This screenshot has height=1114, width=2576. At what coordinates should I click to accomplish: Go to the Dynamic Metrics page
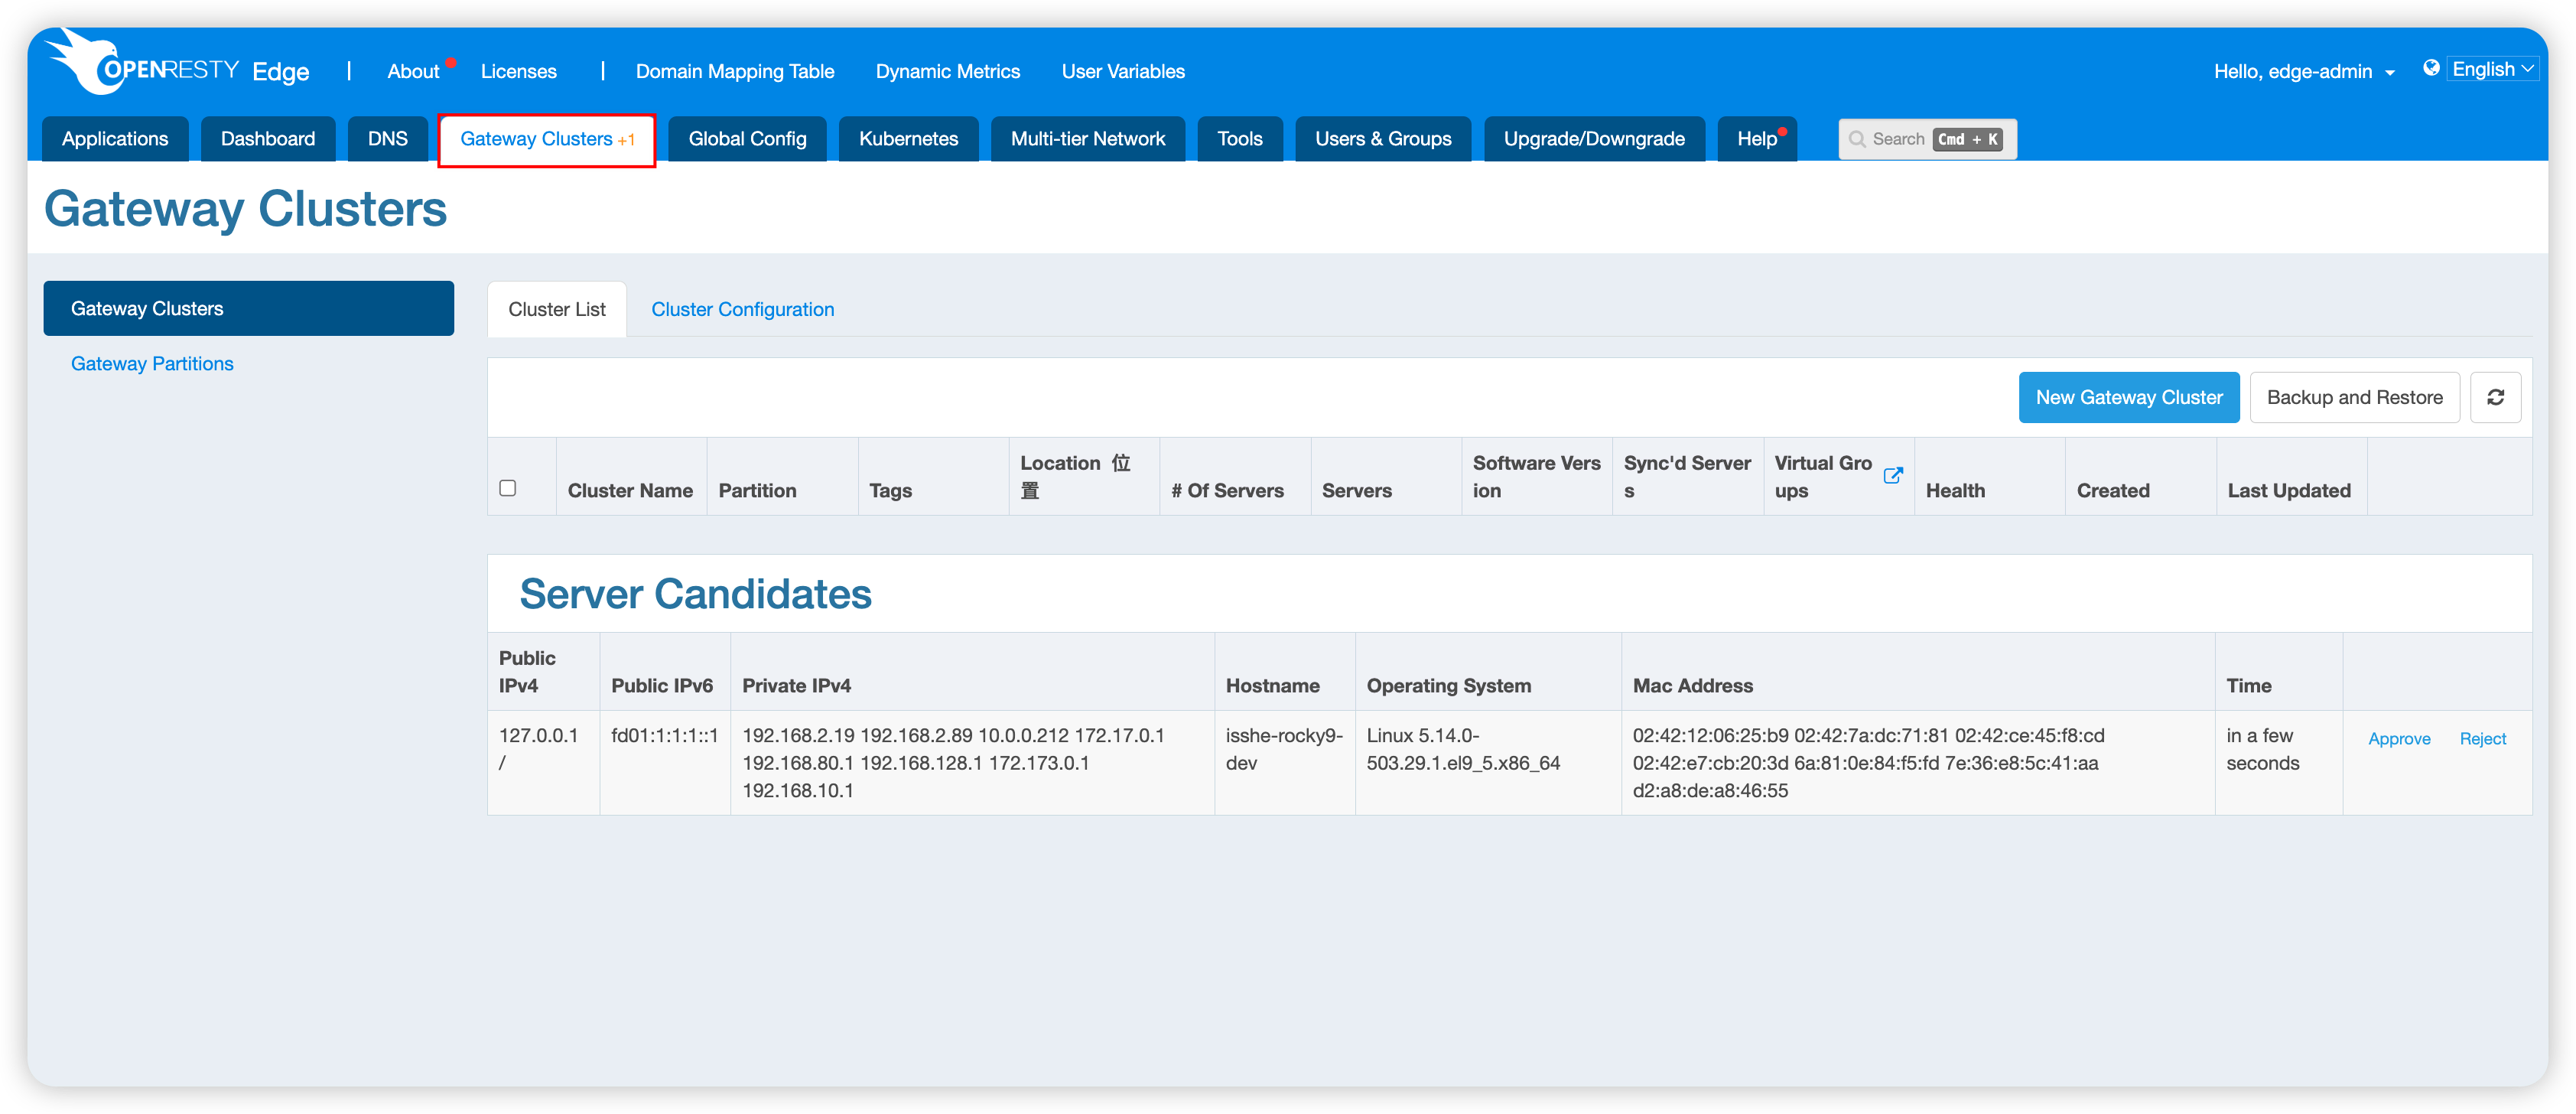(x=947, y=71)
